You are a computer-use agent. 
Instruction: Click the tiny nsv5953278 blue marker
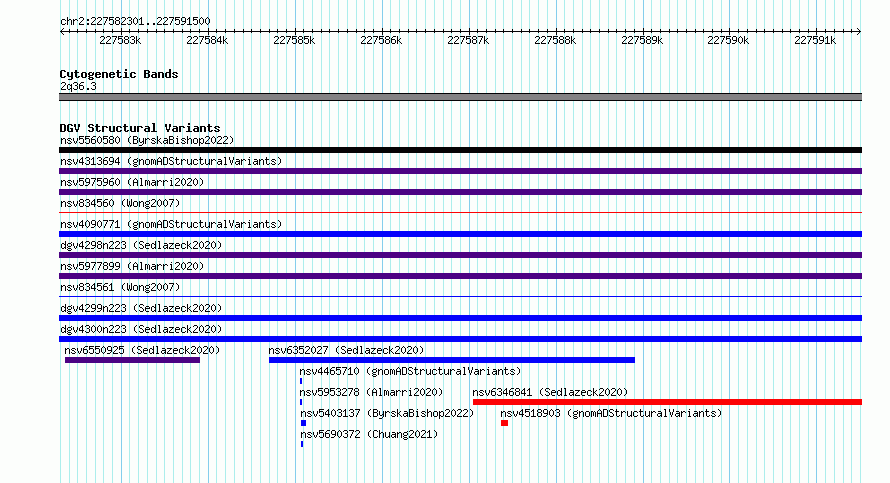click(301, 402)
